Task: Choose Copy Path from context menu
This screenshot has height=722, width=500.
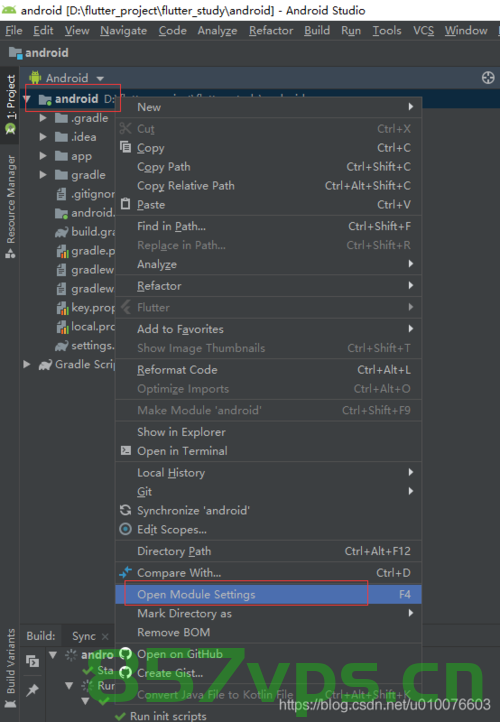Action: tap(268, 167)
